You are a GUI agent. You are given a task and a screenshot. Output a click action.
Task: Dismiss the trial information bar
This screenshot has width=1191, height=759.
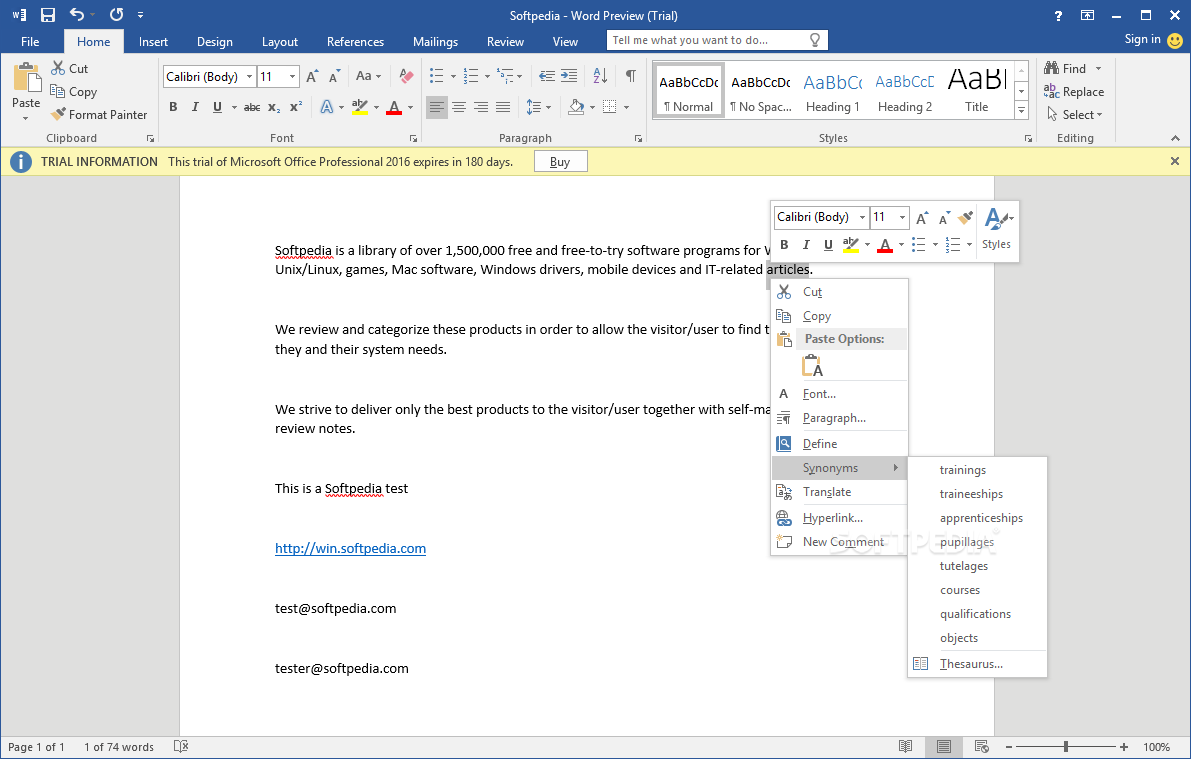(1175, 161)
